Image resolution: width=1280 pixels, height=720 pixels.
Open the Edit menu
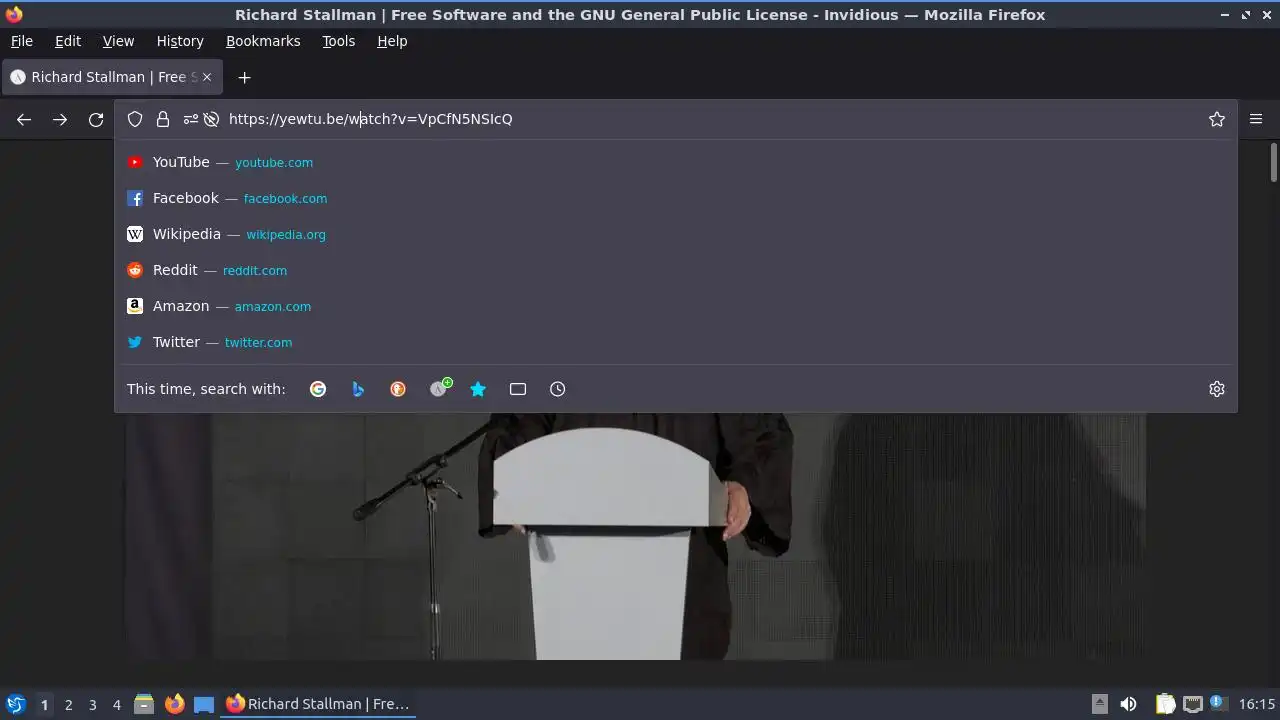click(68, 41)
